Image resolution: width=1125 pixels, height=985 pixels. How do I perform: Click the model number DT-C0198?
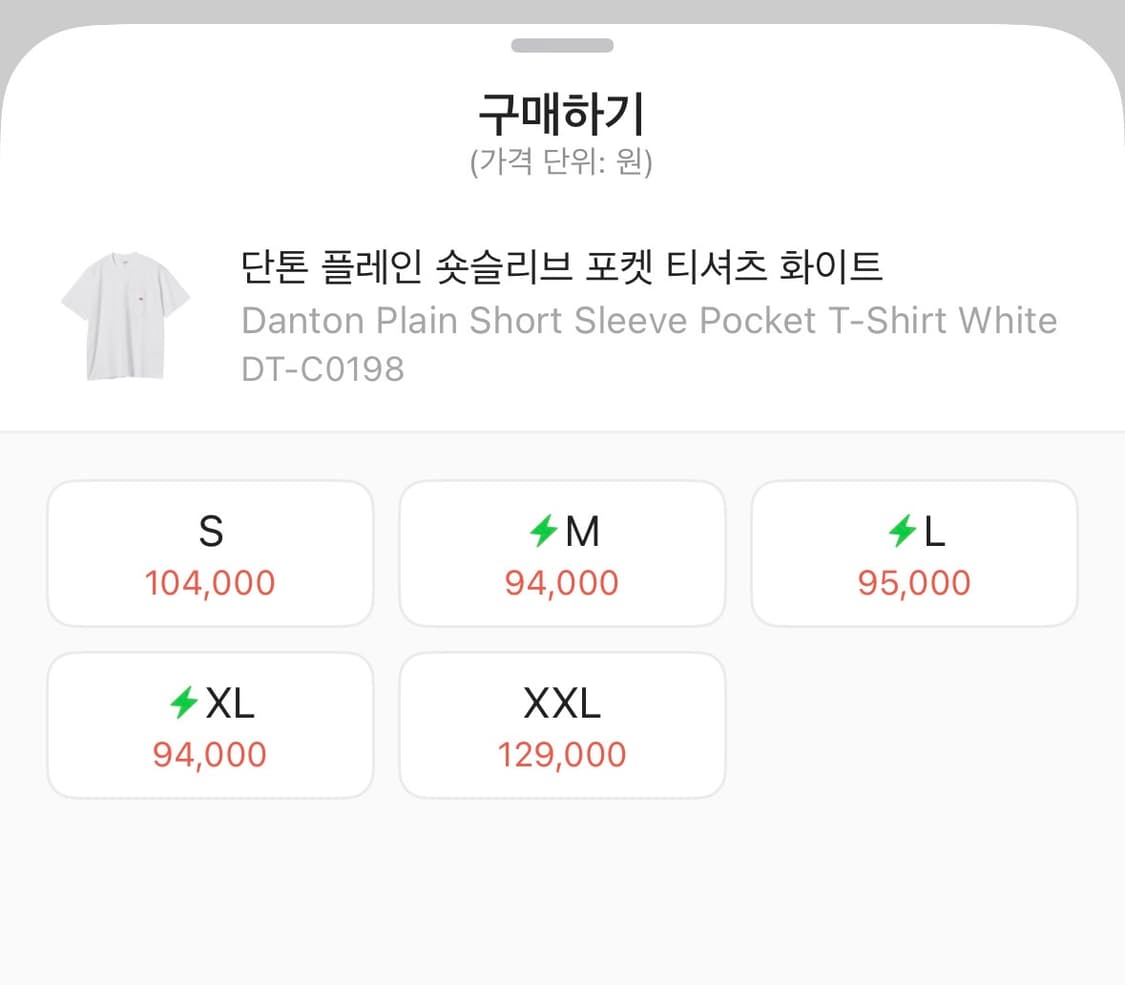(x=322, y=369)
